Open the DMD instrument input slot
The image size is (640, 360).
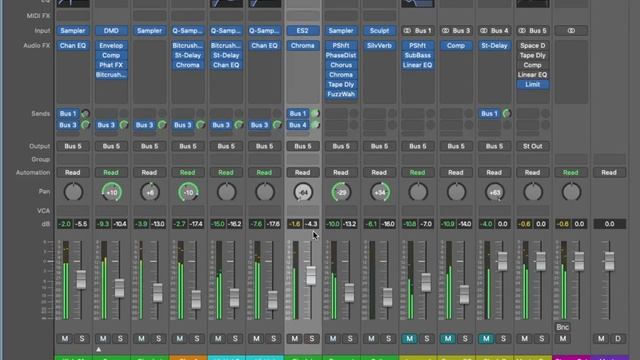111,31
